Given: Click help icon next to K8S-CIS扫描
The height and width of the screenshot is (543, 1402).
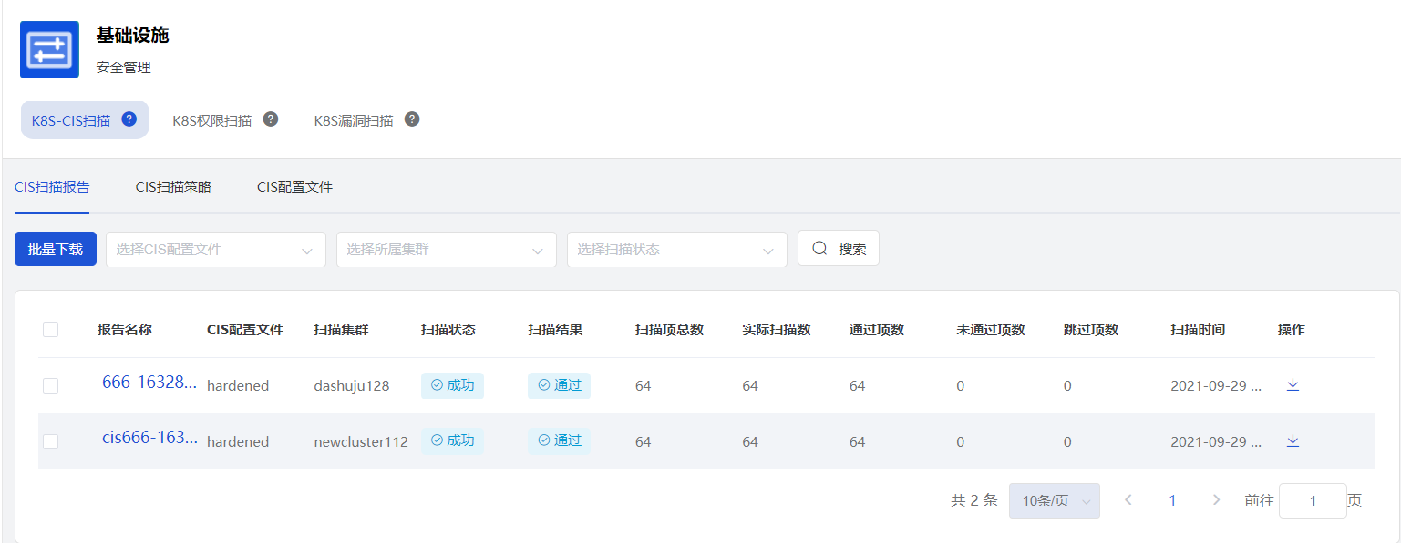Looking at the screenshot, I should 129,119.
